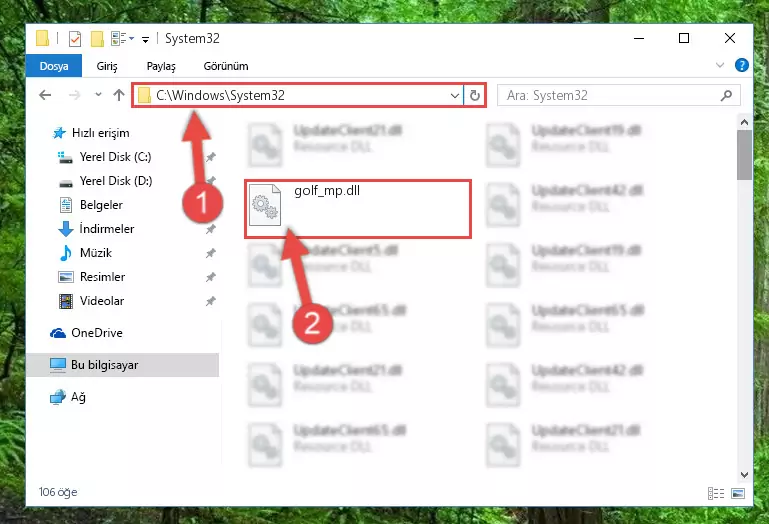The width and height of the screenshot is (769, 524).
Task: Click the New Folder icon in quick access toolbar
Action: click(x=97, y=38)
